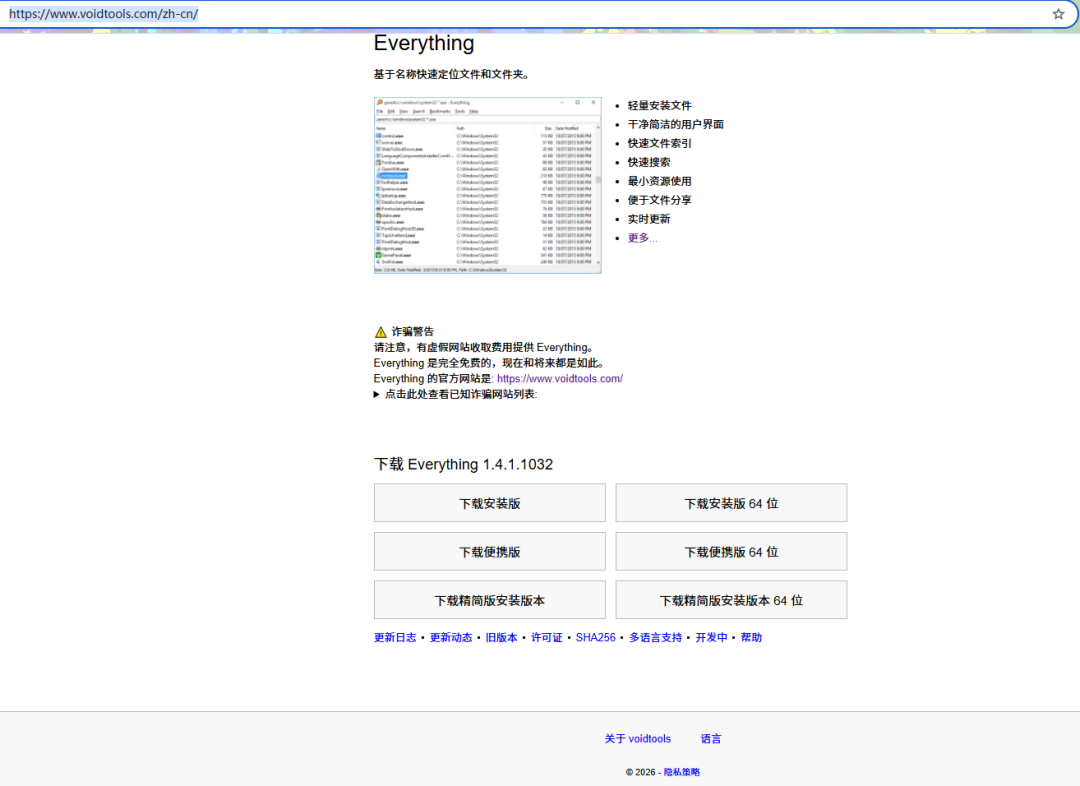Open the 帮助 link
The width and height of the screenshot is (1080, 786).
(751, 637)
